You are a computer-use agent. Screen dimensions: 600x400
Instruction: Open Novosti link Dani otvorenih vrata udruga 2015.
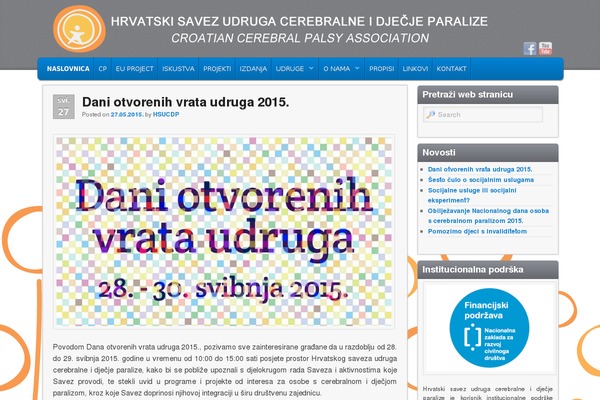tap(480, 169)
